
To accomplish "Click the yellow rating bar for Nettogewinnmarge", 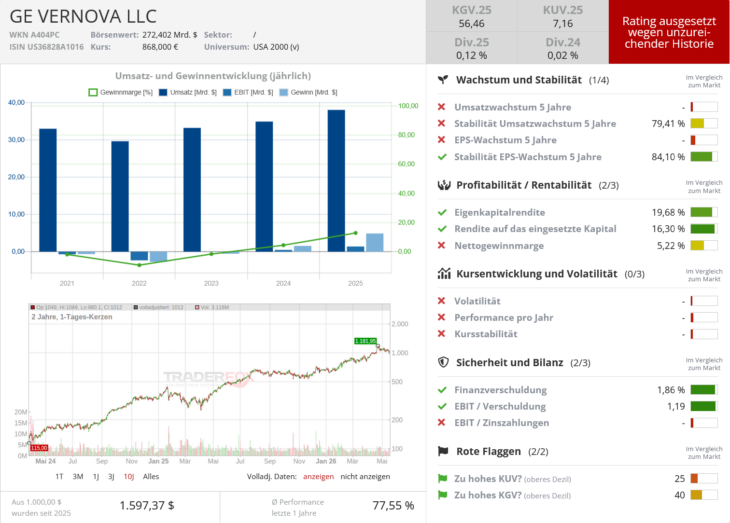I will coord(703,245).
